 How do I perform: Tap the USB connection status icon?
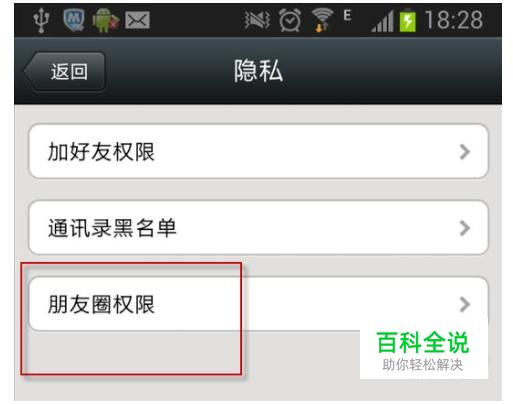[41, 20]
